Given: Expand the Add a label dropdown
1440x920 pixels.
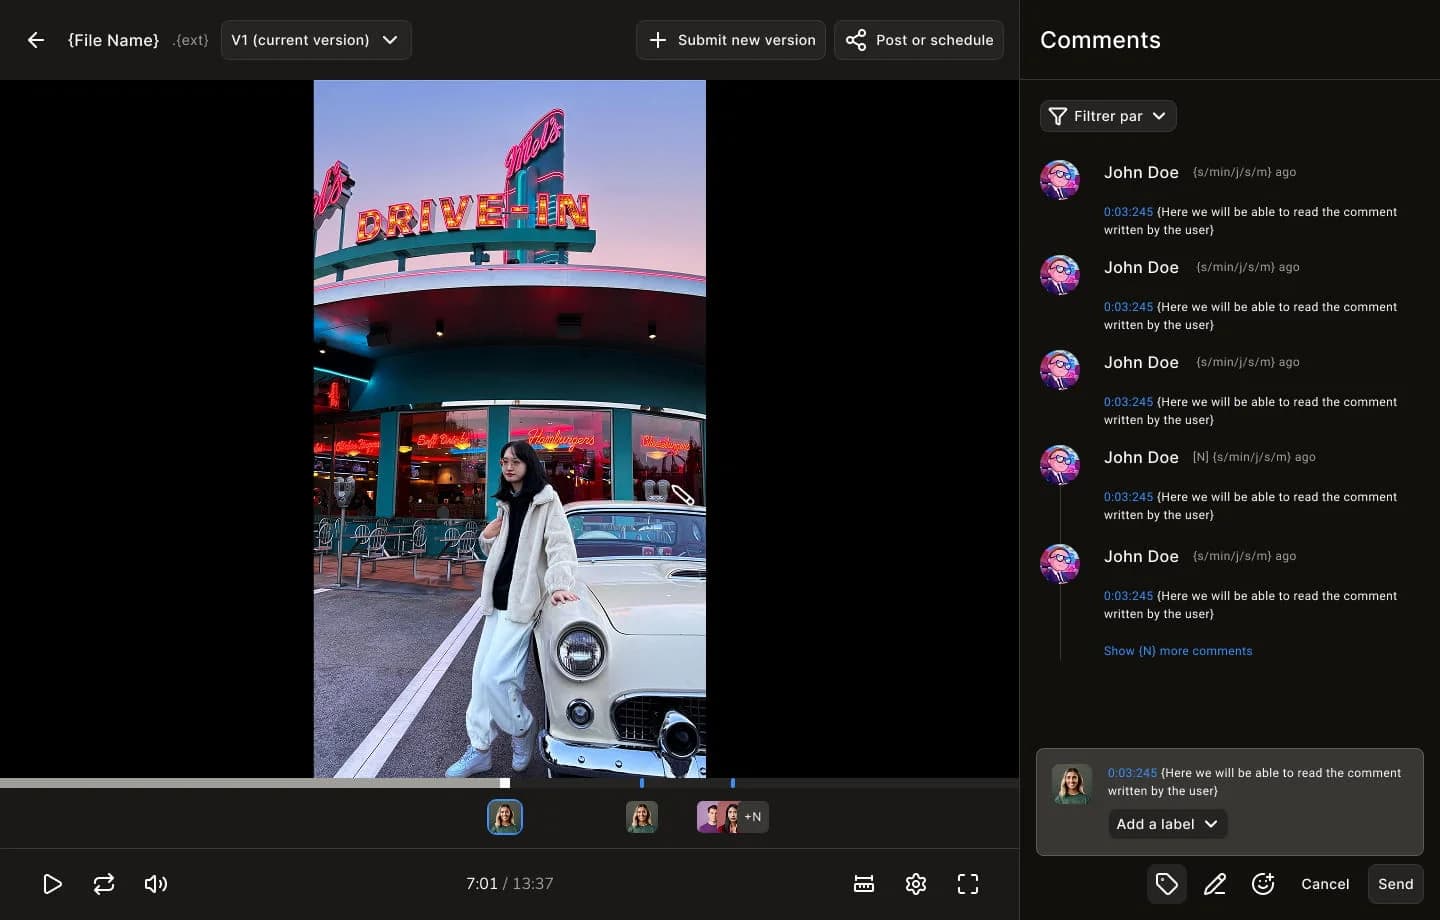Looking at the screenshot, I should (x=1167, y=824).
